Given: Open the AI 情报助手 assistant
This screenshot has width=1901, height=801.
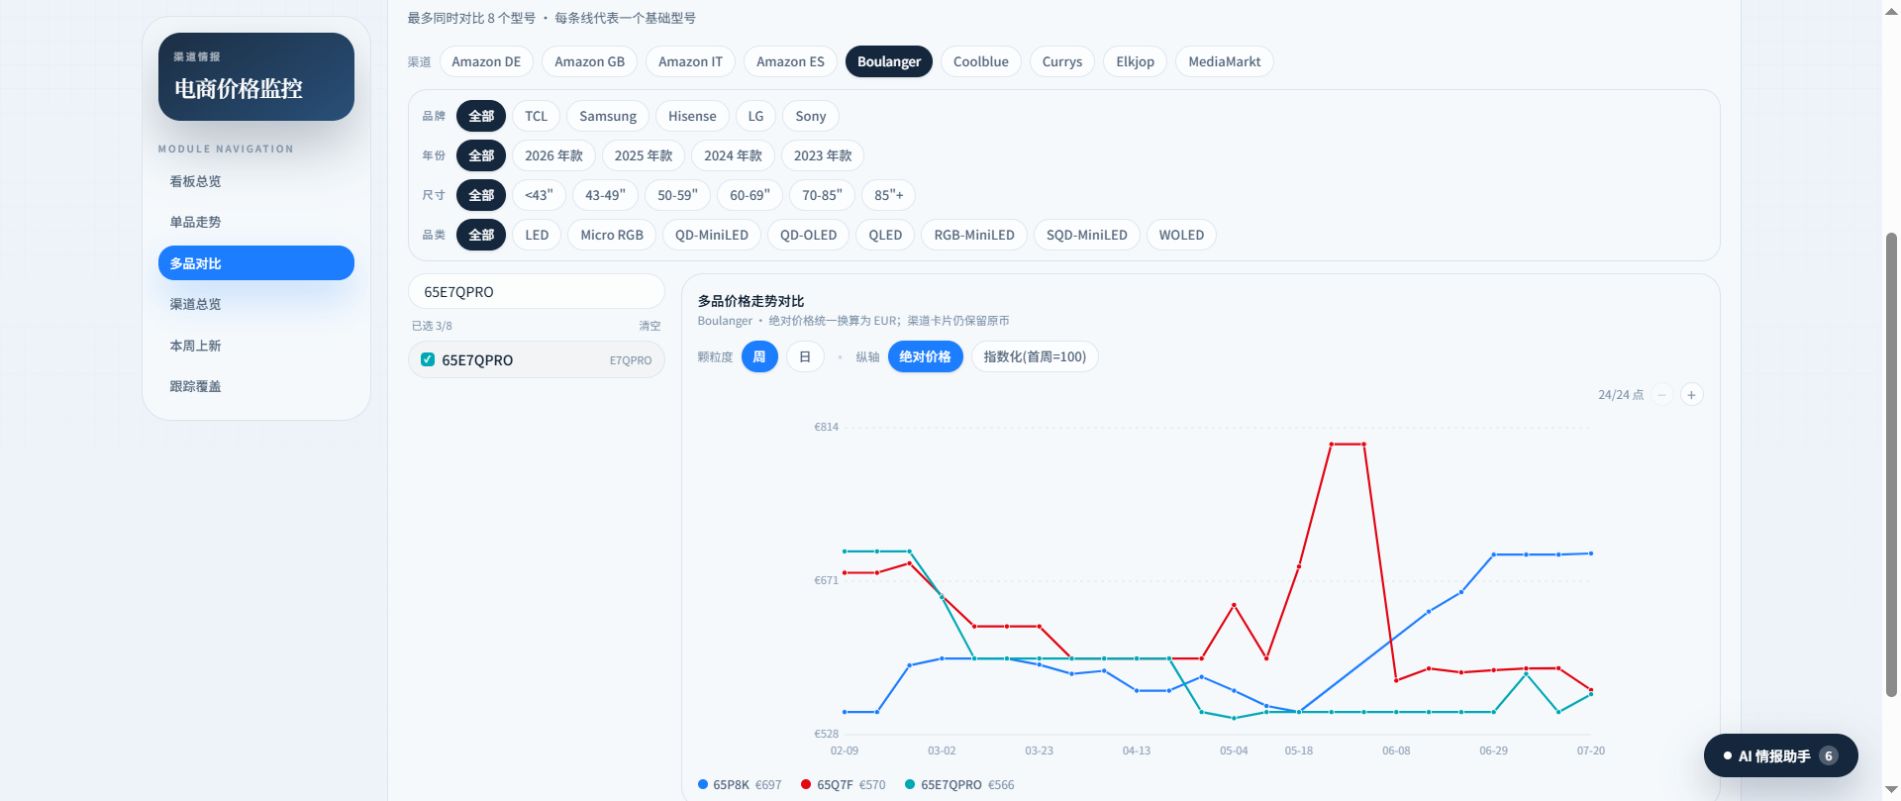Looking at the screenshot, I should [x=1781, y=756].
